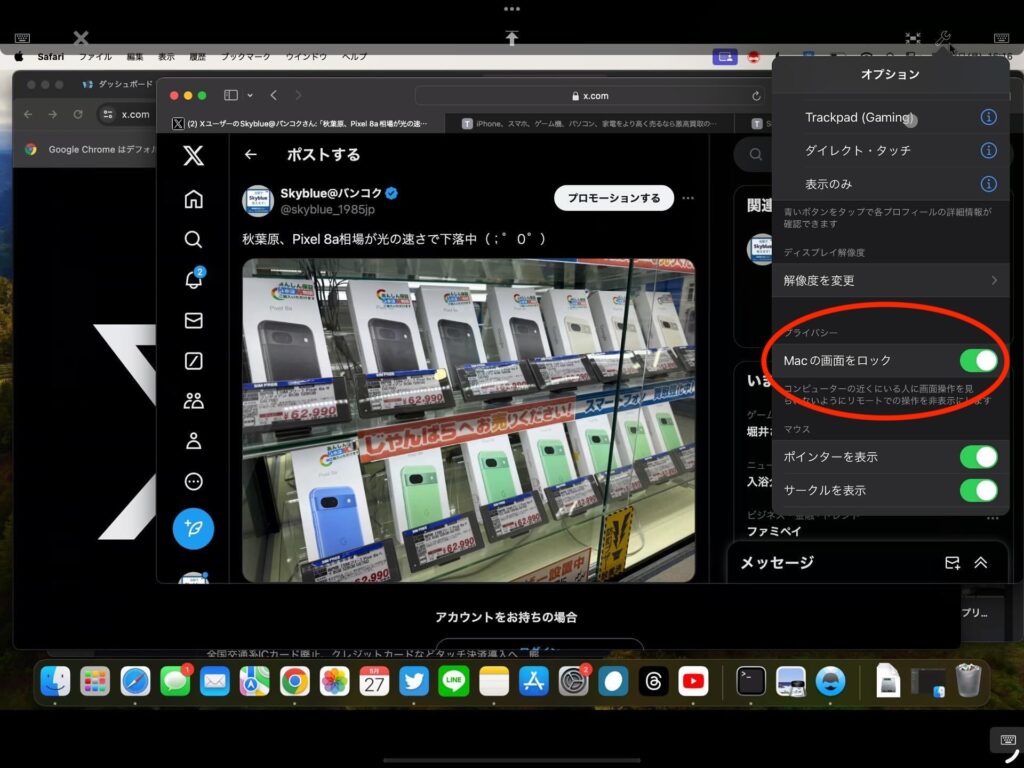Open the ブックマーク menu
This screenshot has height=768, width=1024.
[246, 57]
